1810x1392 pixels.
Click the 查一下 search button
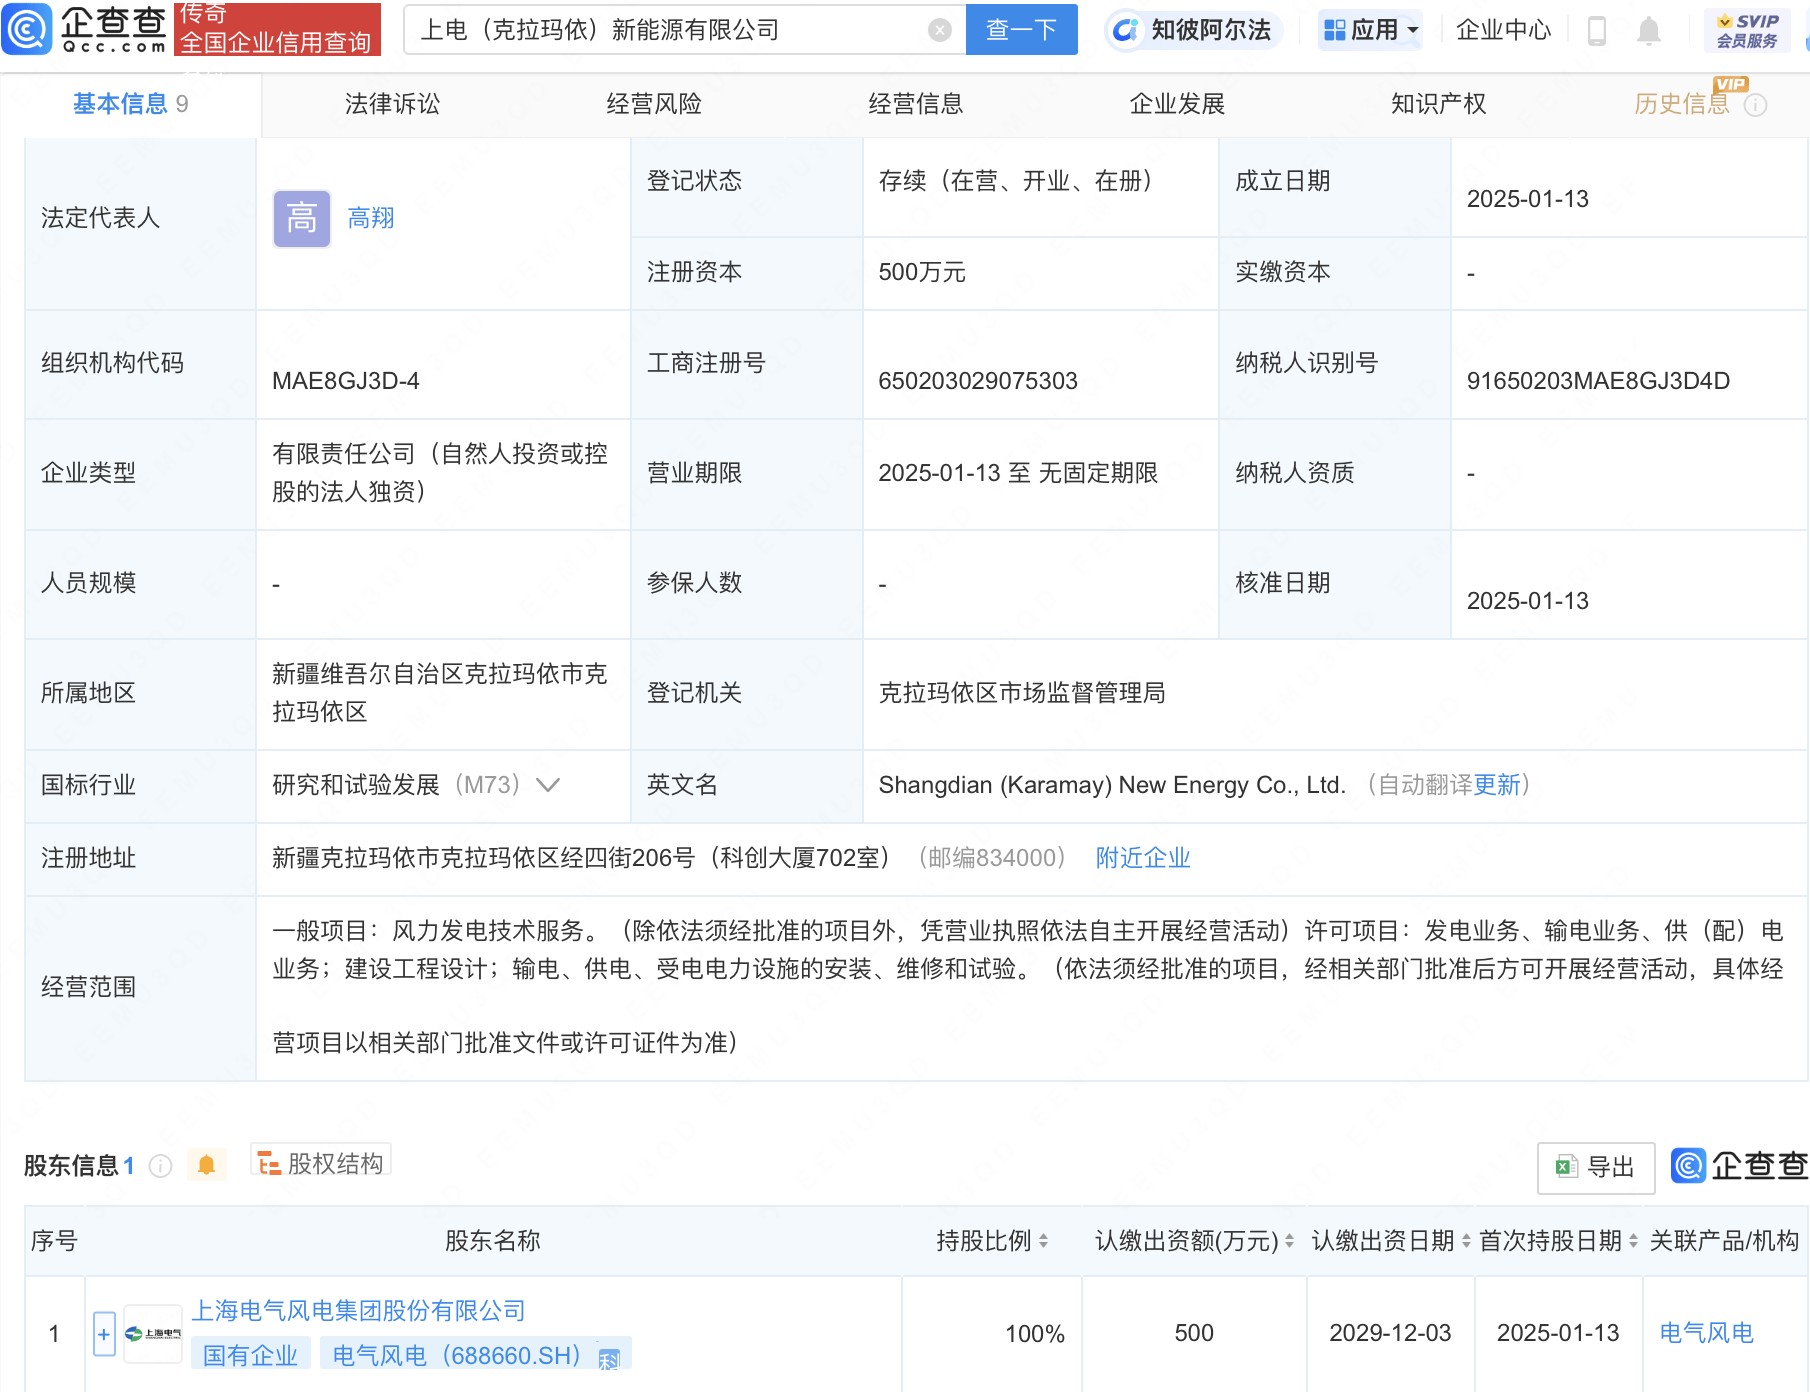click(1021, 30)
